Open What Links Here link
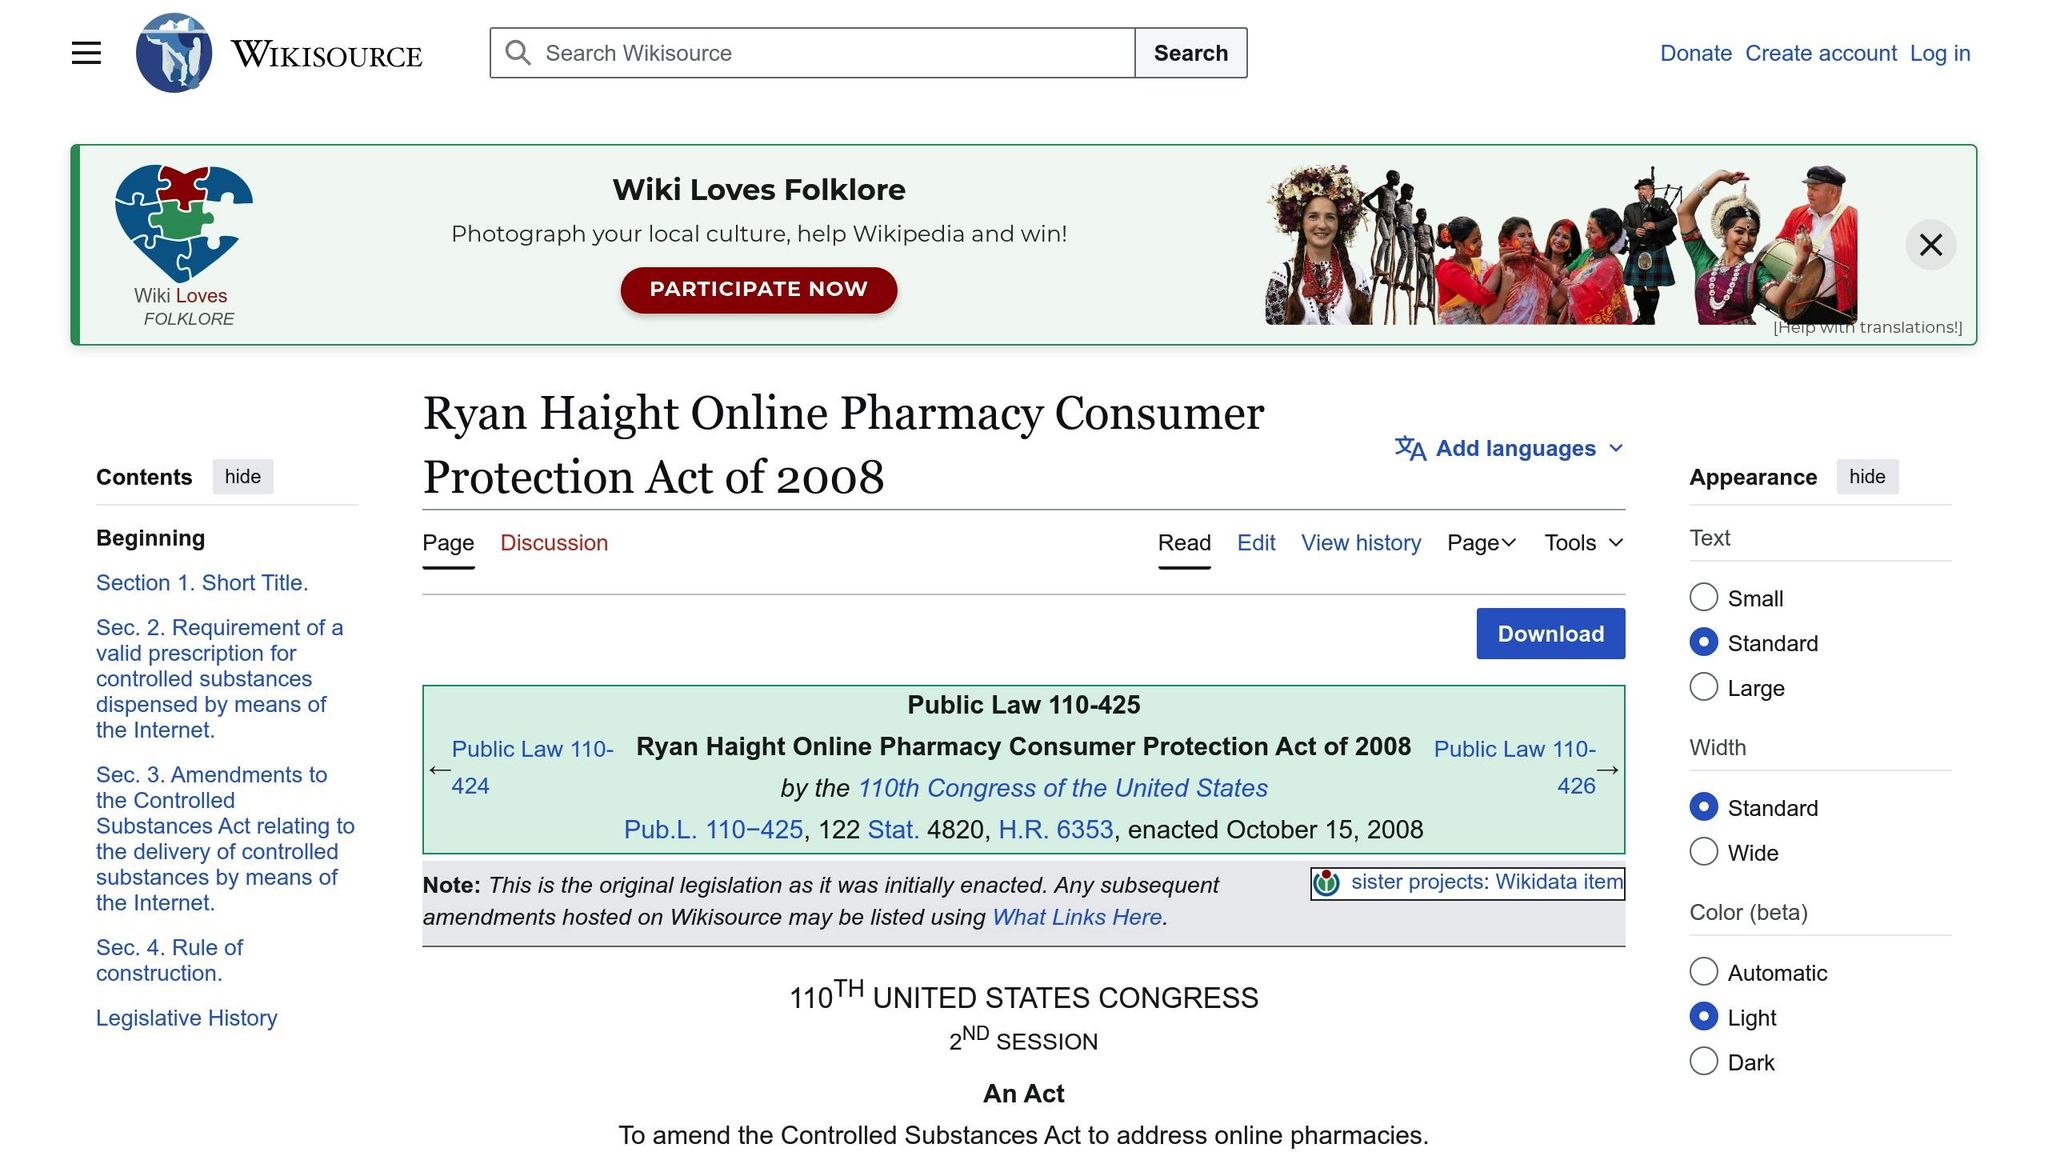Viewport: 2048px width, 1152px height. tap(1077, 917)
